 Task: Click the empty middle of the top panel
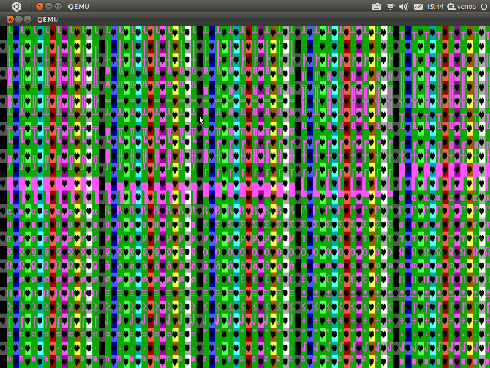click(230, 7)
